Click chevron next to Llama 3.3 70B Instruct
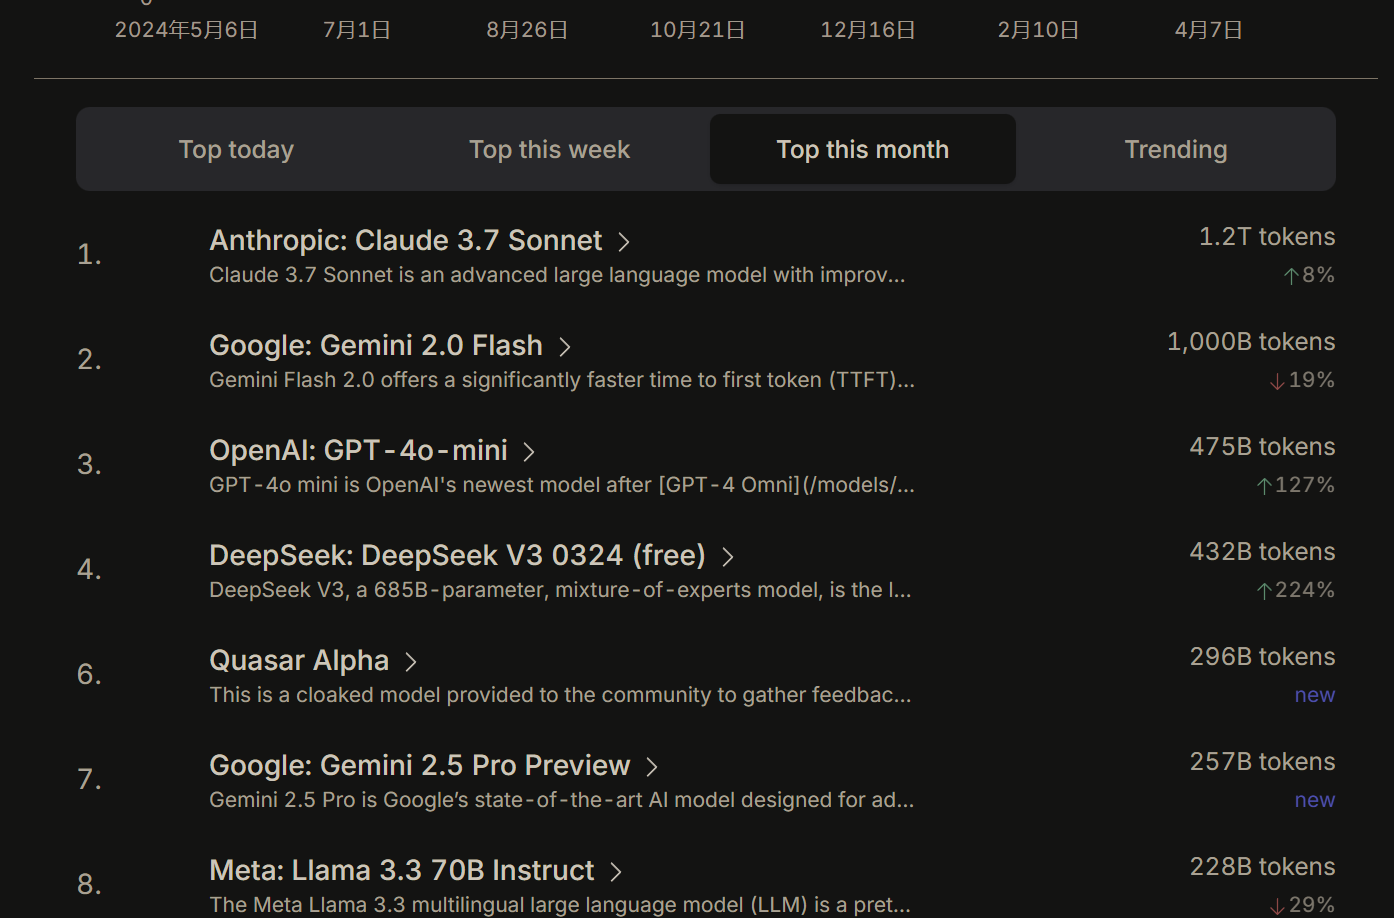 (x=616, y=872)
